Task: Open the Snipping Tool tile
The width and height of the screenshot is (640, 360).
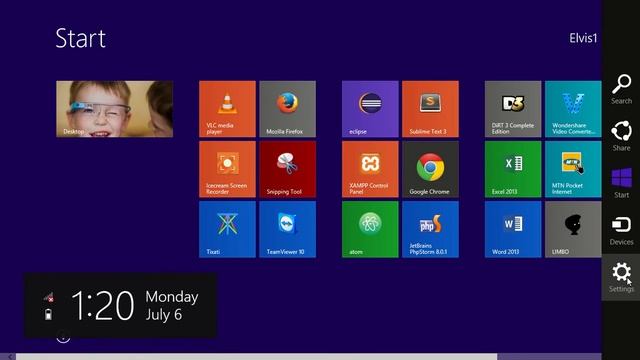Action: point(287,169)
